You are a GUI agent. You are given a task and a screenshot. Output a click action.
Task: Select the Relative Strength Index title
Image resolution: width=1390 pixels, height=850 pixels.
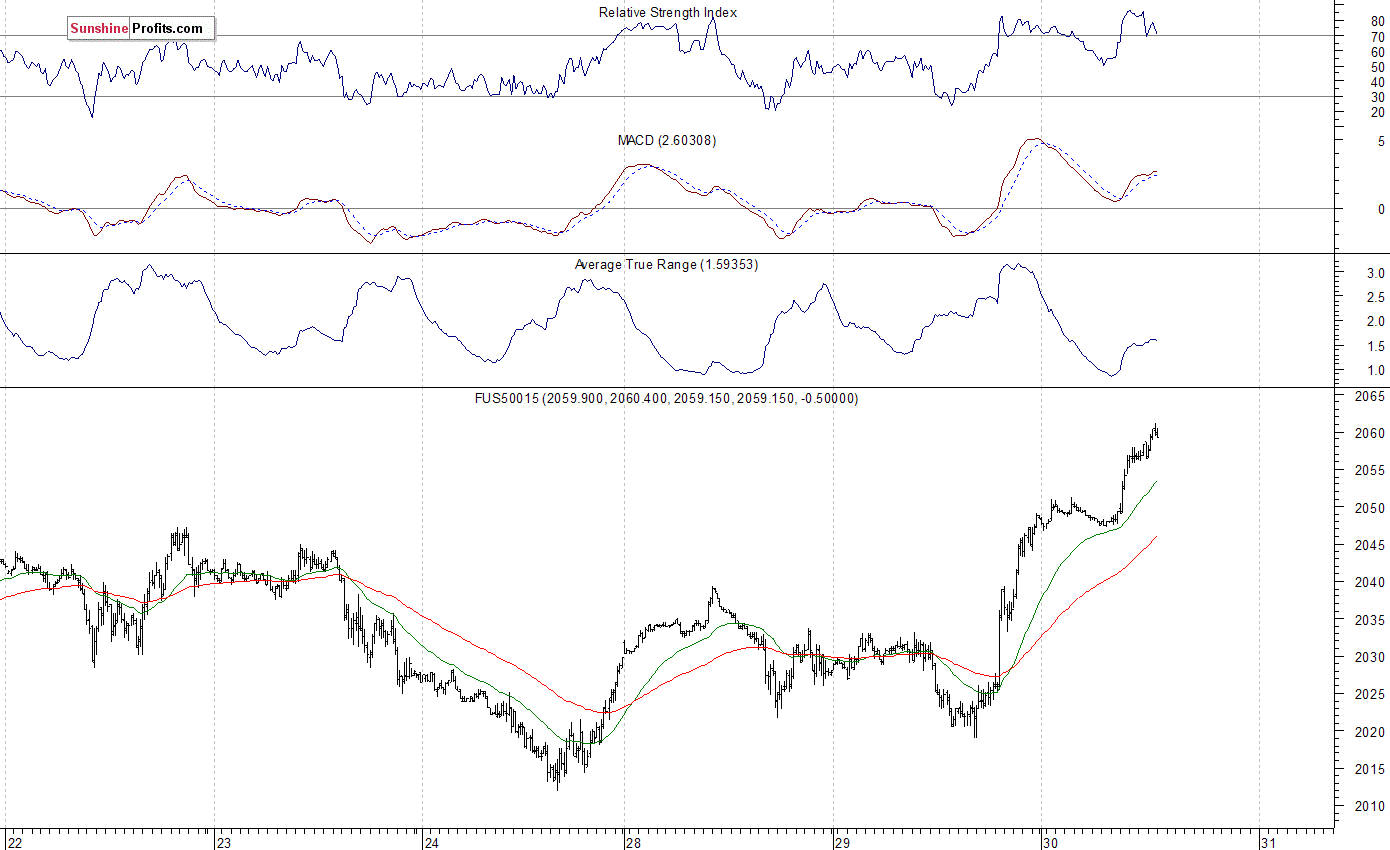click(x=668, y=13)
